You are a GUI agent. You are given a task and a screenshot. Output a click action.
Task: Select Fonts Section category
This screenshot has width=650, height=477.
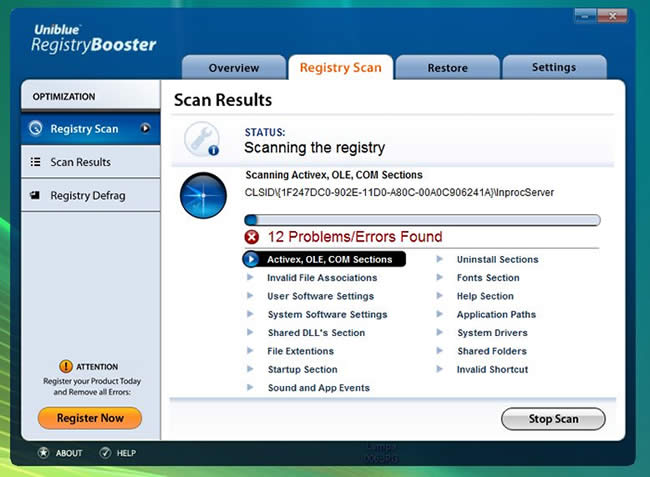point(488,278)
